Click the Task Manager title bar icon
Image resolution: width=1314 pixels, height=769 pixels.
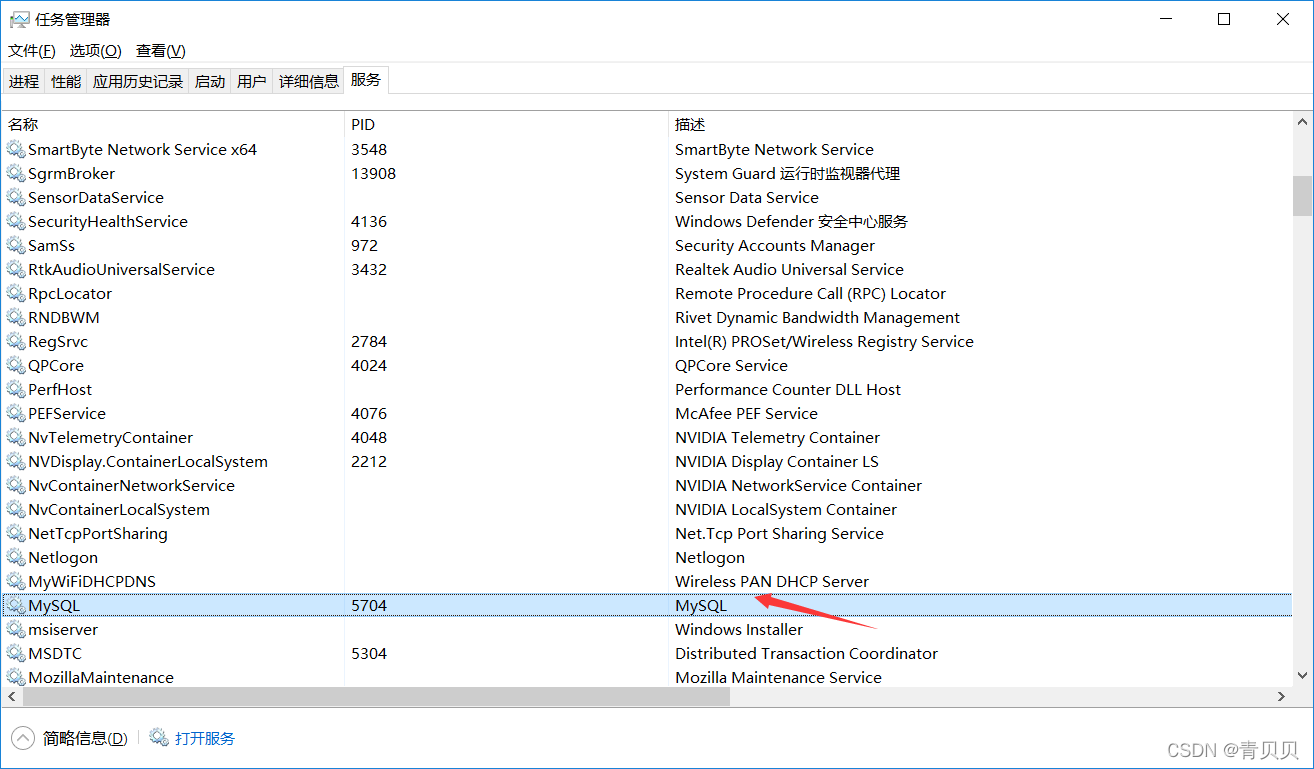19,19
